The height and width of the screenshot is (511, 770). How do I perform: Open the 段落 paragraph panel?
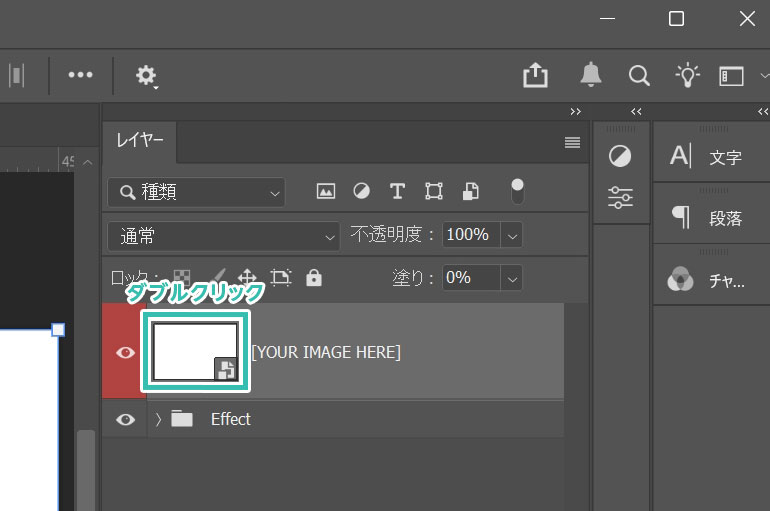[x=710, y=218]
